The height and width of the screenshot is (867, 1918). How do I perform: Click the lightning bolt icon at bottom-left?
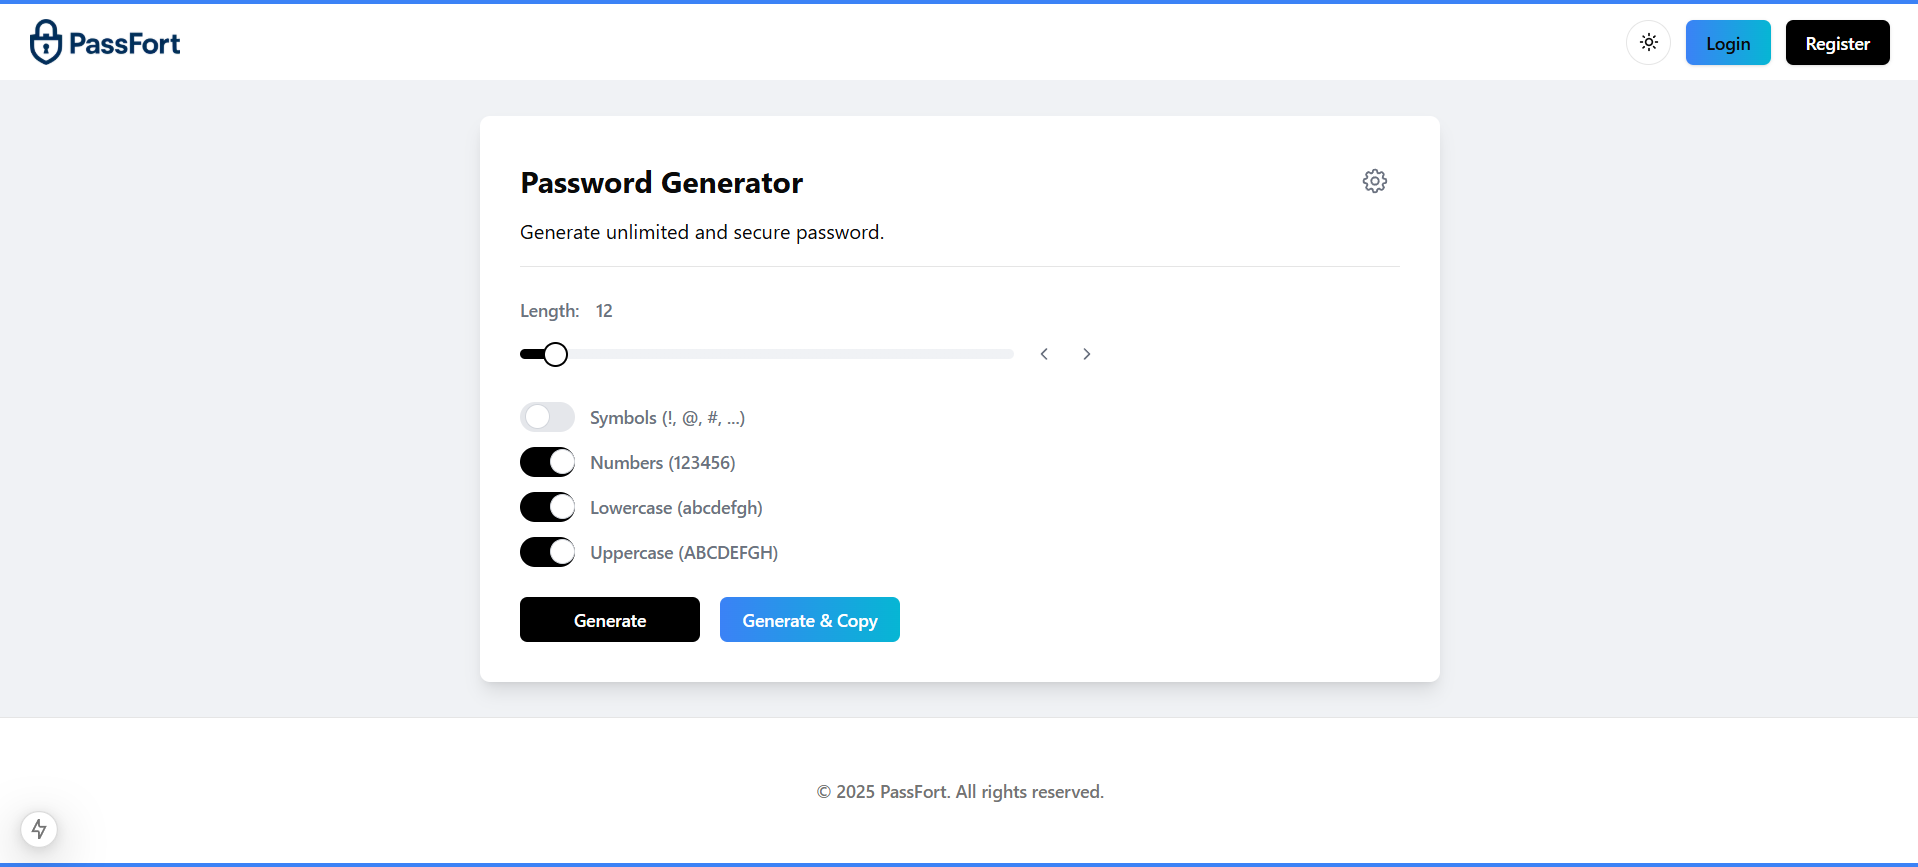[x=39, y=829]
